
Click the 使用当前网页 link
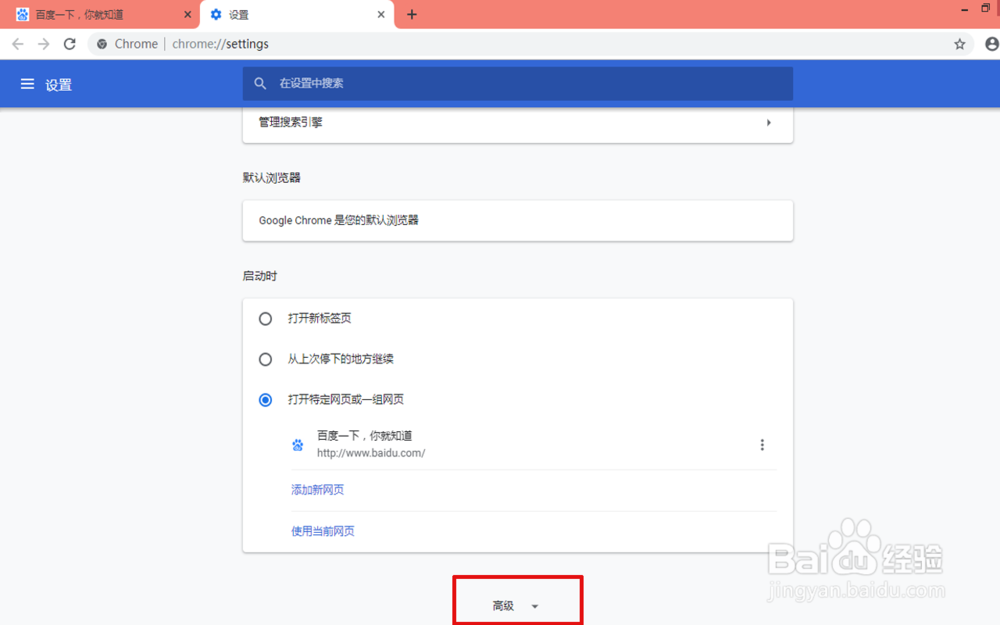coord(323,531)
